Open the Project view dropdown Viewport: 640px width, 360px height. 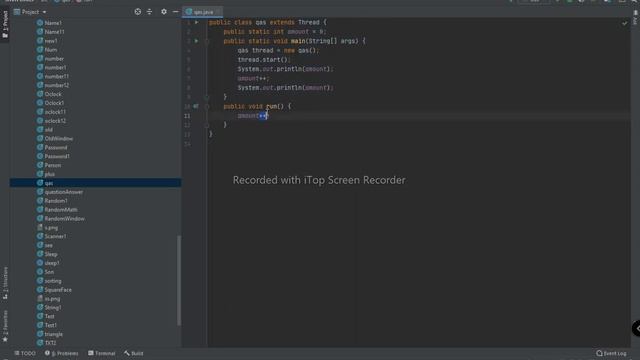pyautogui.click(x=30, y=12)
